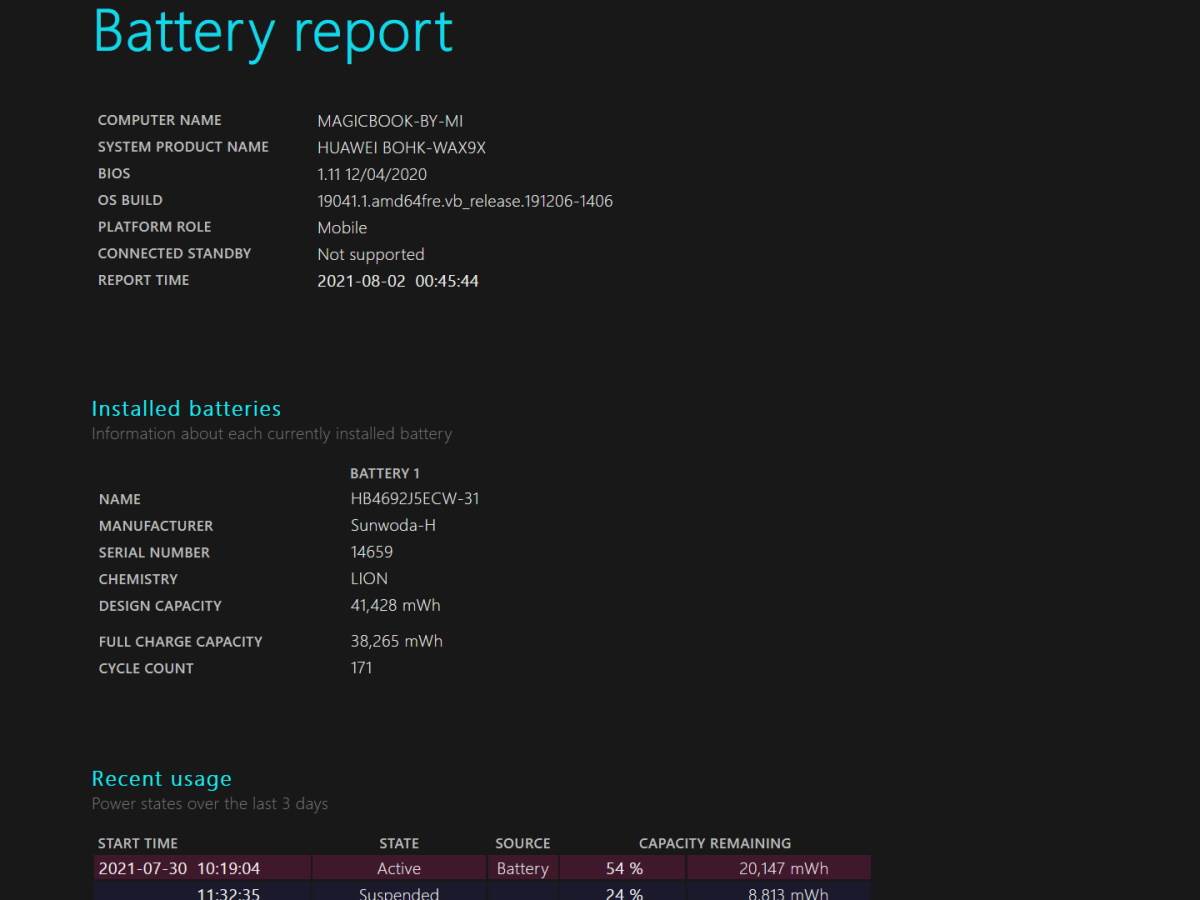Click the OS BUILD value text
Image resolution: width=1200 pixels, height=900 pixels.
click(465, 201)
